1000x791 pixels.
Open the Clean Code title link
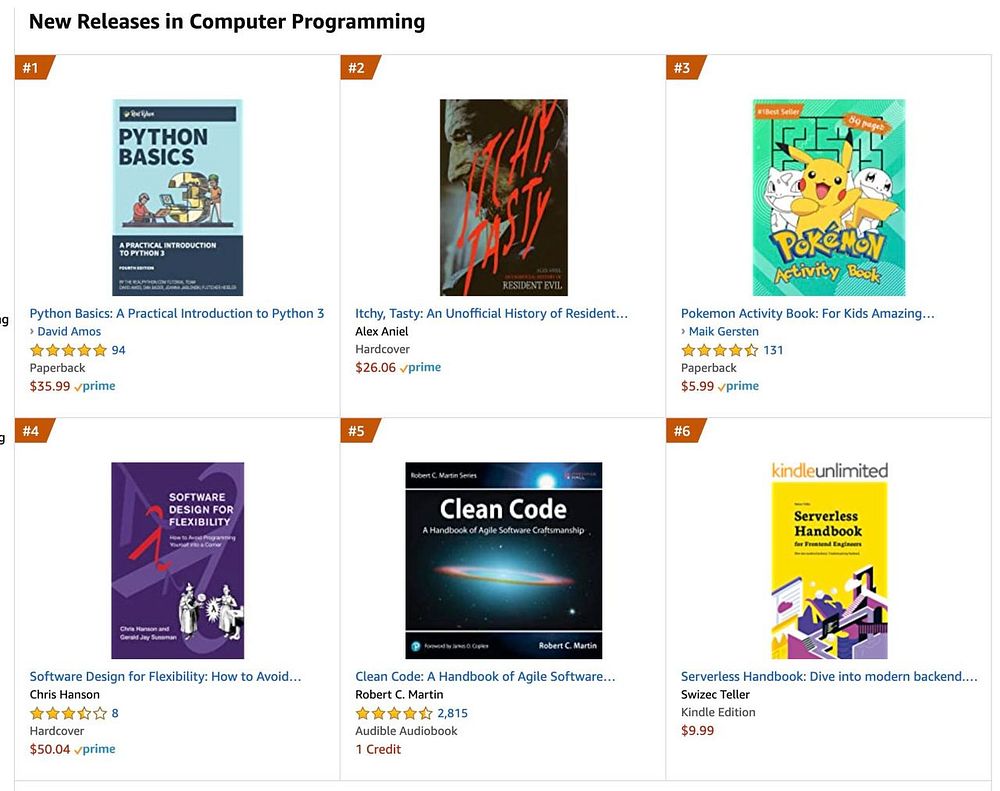485,676
